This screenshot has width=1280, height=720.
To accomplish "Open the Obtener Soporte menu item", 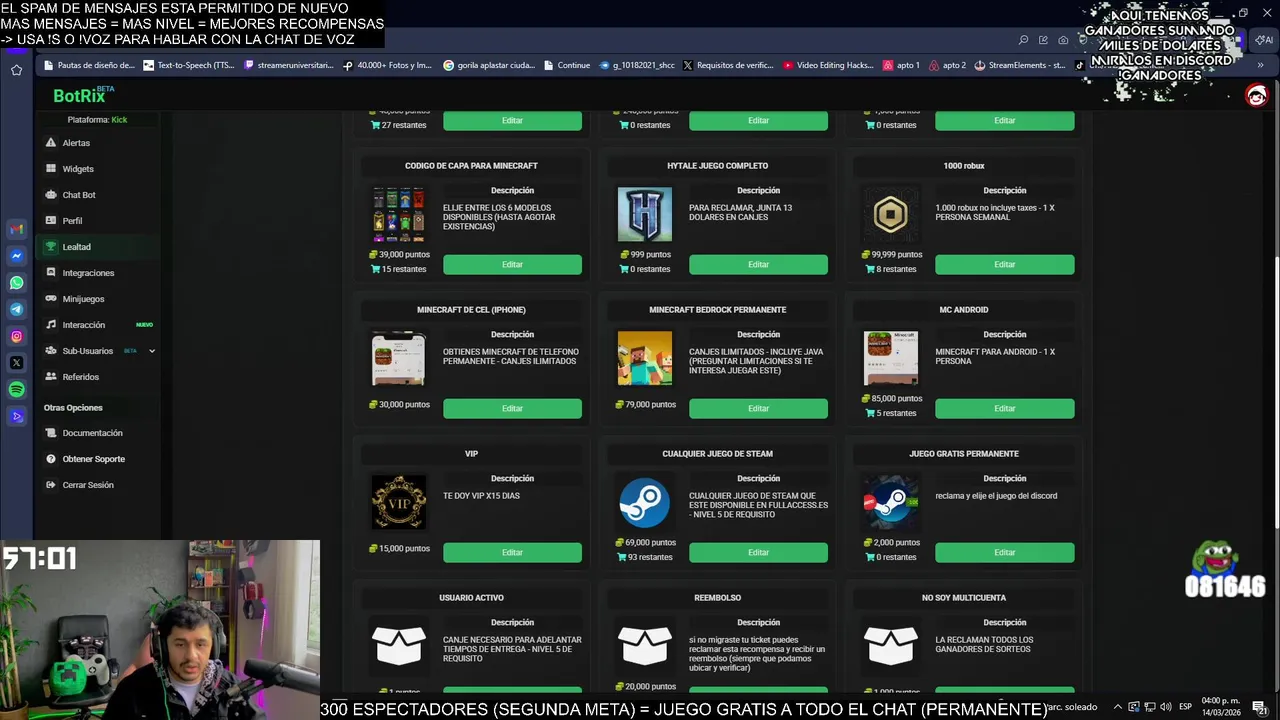I will pyautogui.click(x=94, y=459).
